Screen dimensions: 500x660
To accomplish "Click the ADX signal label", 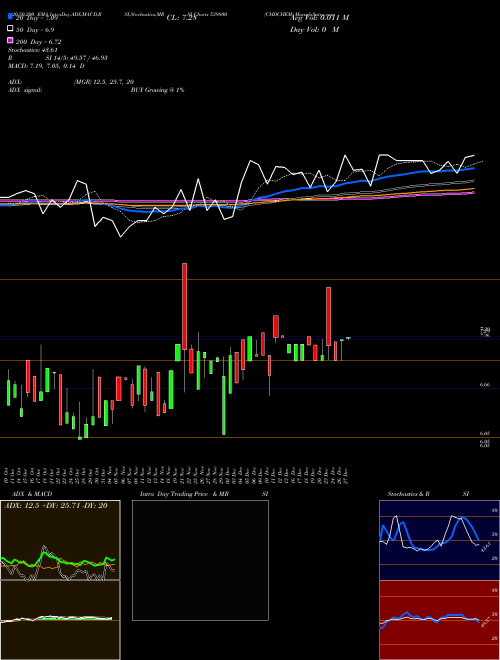I will point(25,90).
